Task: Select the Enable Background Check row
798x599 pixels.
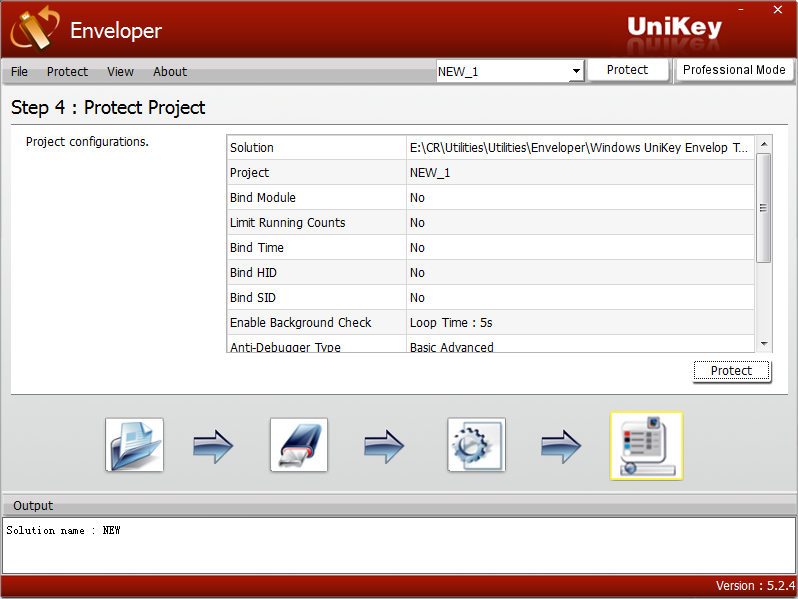Action: point(491,322)
